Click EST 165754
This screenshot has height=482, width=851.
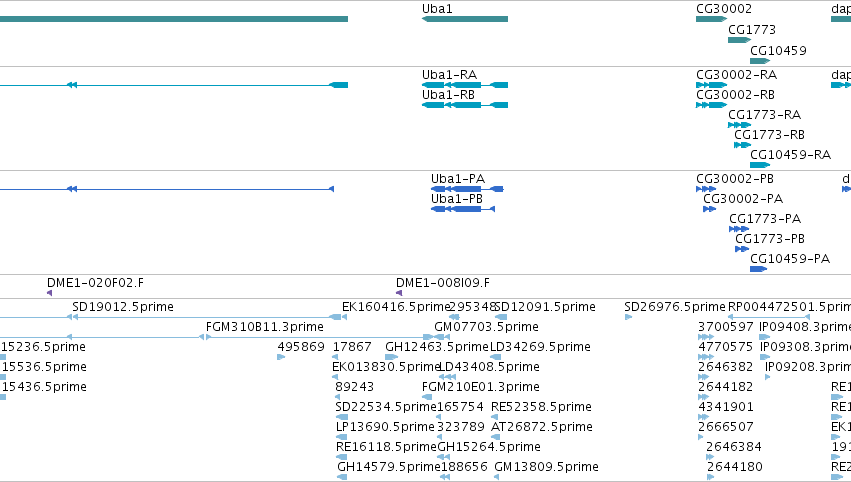pyautogui.click(x=460, y=407)
